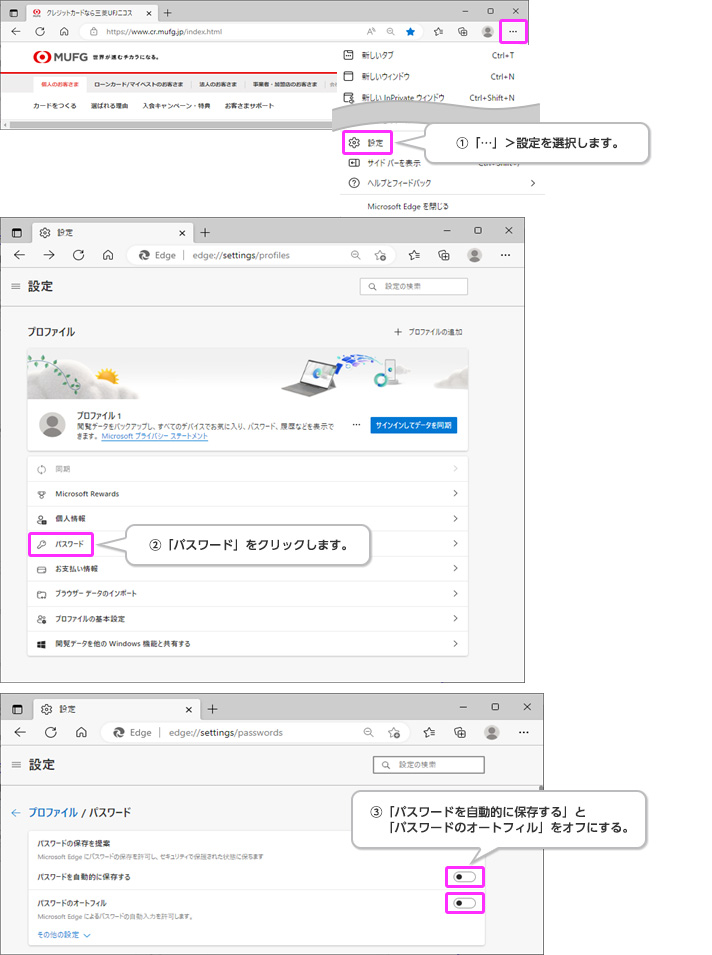Select the 法人のお客さま tab on the MUFG site
The image size is (712, 955).
click(221, 84)
